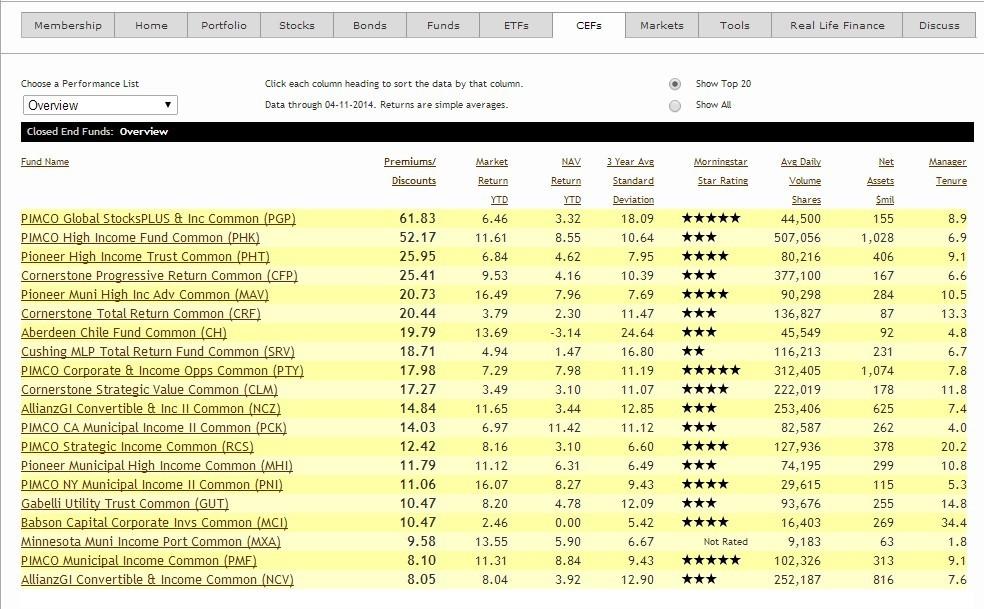This screenshot has height=609, width=984.
Task: Click the five-star rating in PTY row
Action: pos(711,370)
